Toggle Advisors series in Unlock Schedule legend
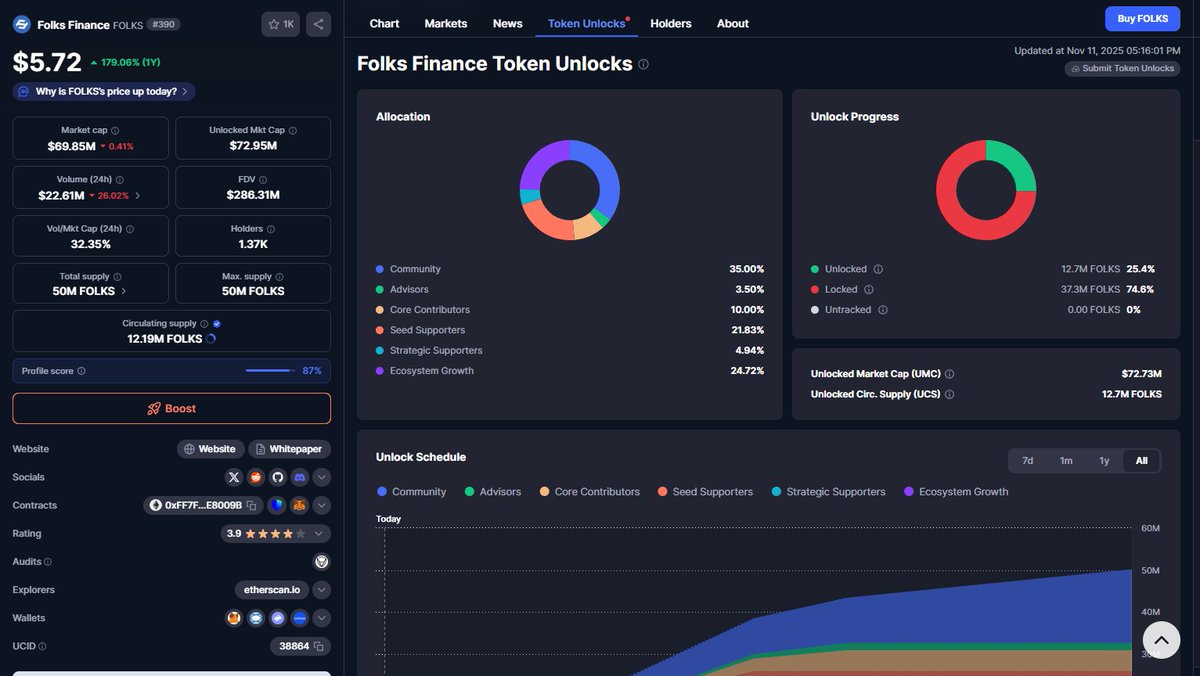Viewport: 1200px width, 676px height. 493,492
